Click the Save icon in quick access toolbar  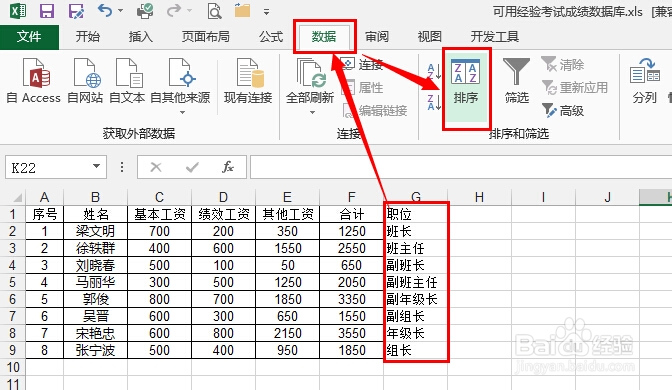(x=47, y=10)
